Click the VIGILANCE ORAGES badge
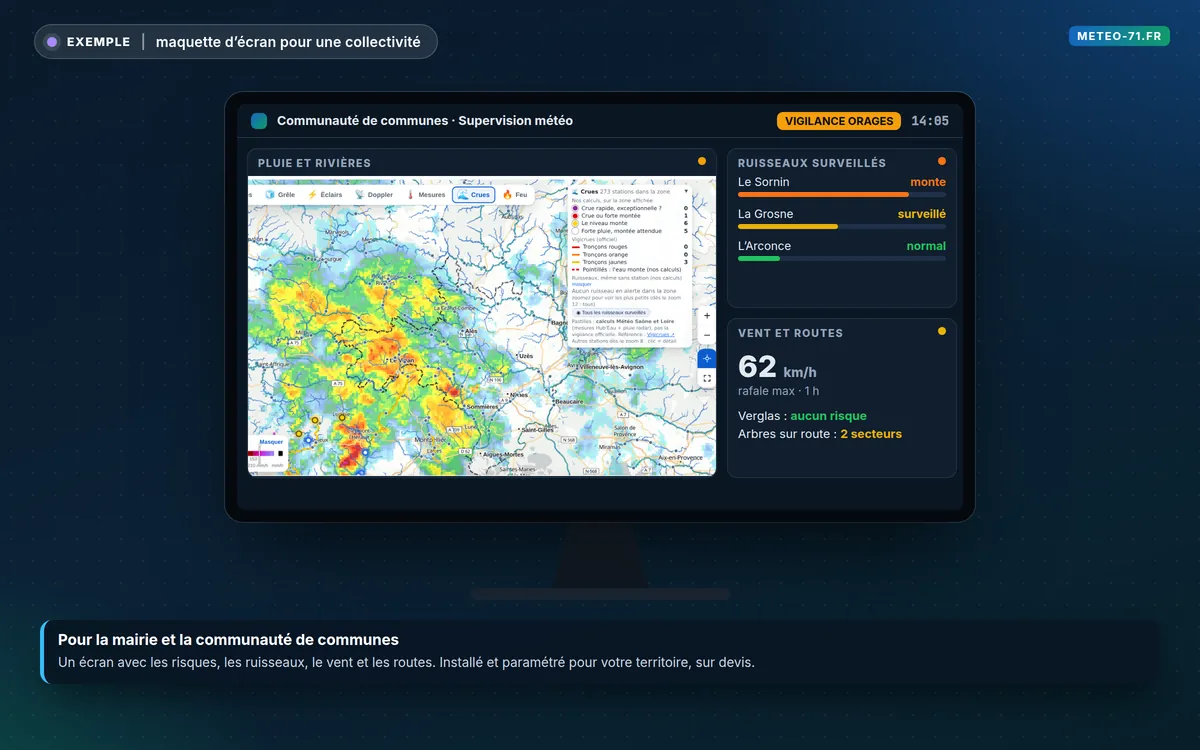Viewport: 1200px width, 750px height. [839, 121]
